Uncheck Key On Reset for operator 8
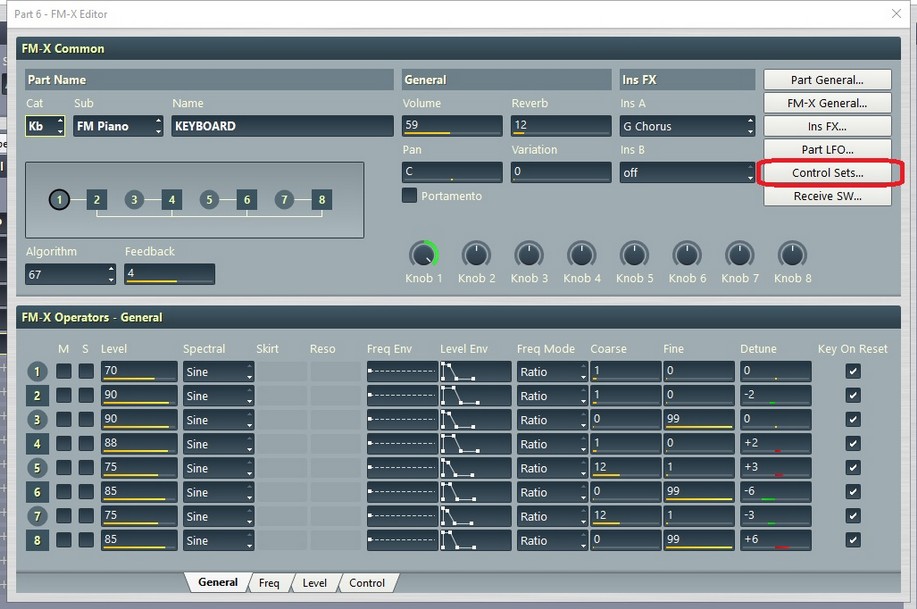The image size is (917, 609). [853, 540]
